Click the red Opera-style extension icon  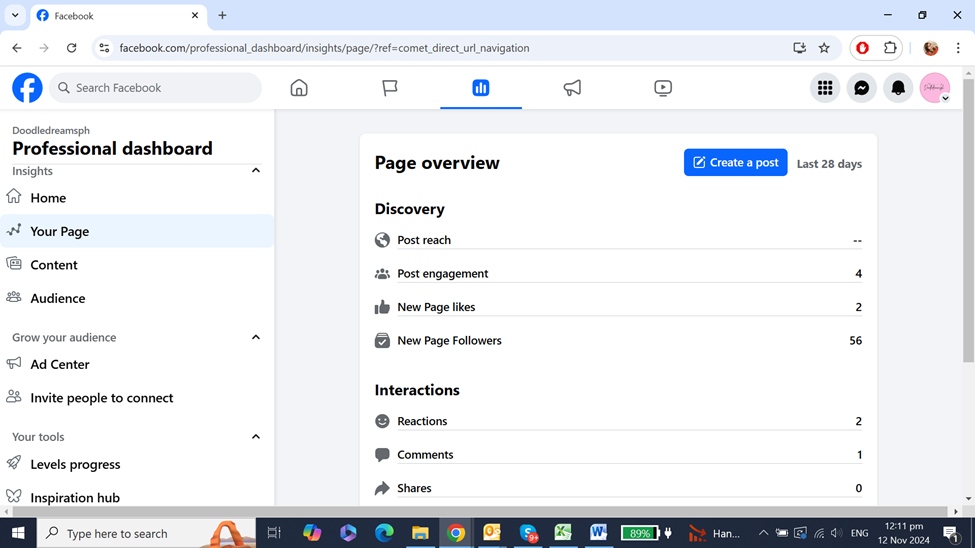pyautogui.click(x=862, y=48)
